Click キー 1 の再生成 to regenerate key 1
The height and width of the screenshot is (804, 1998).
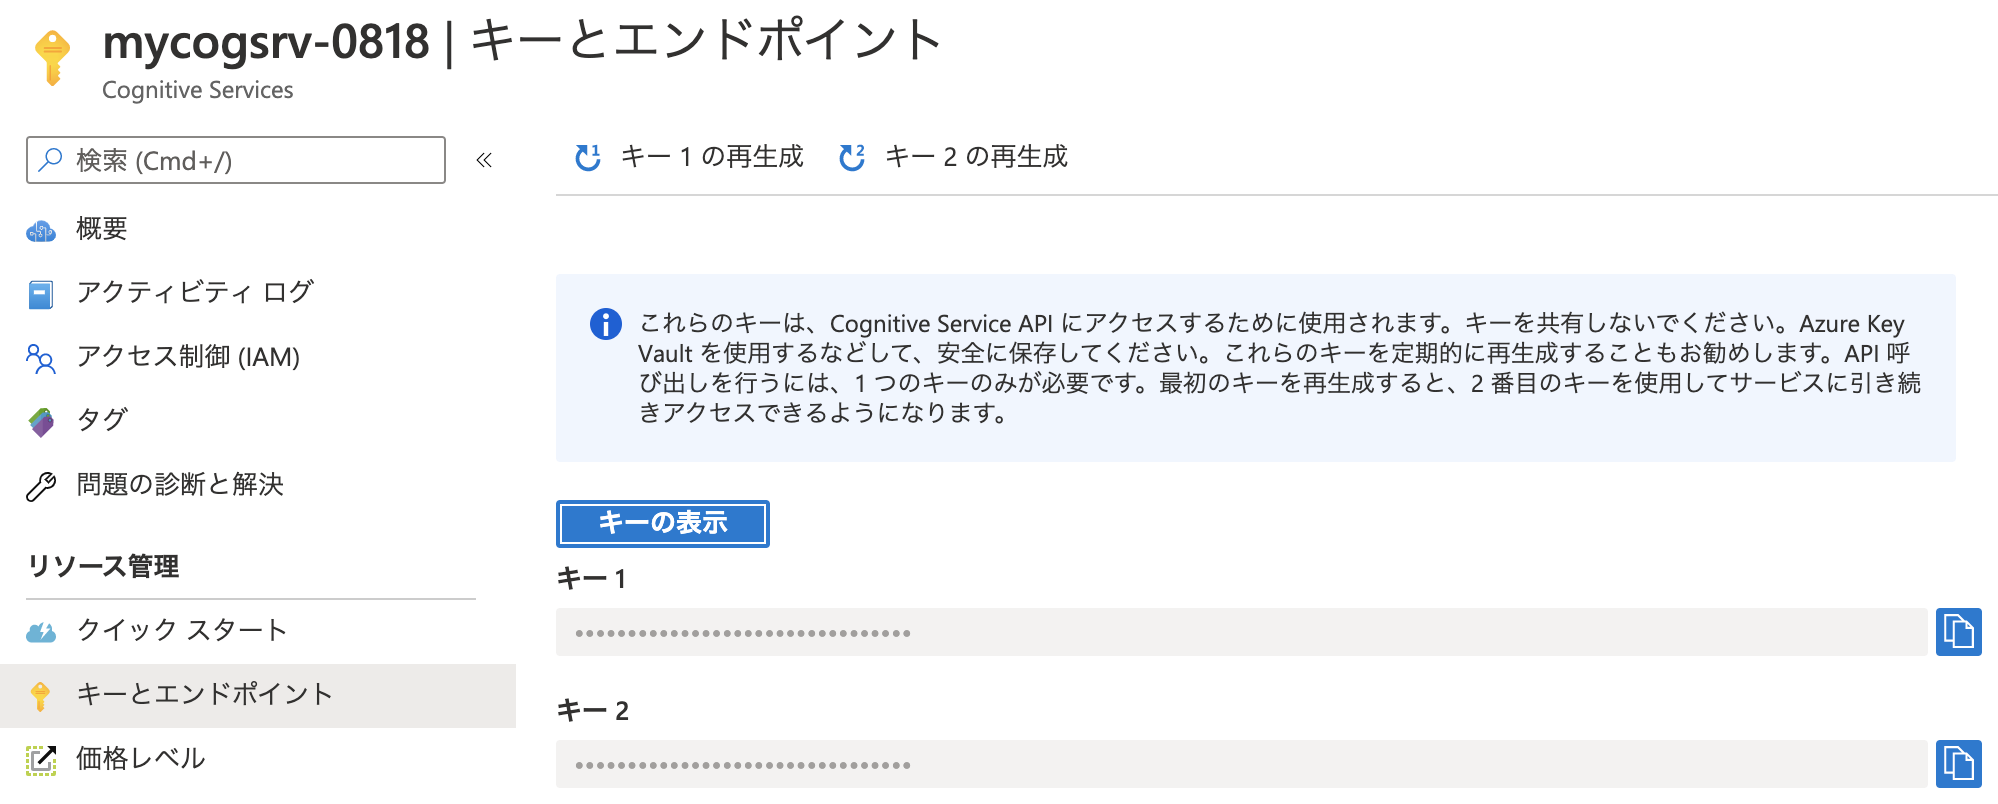712,157
